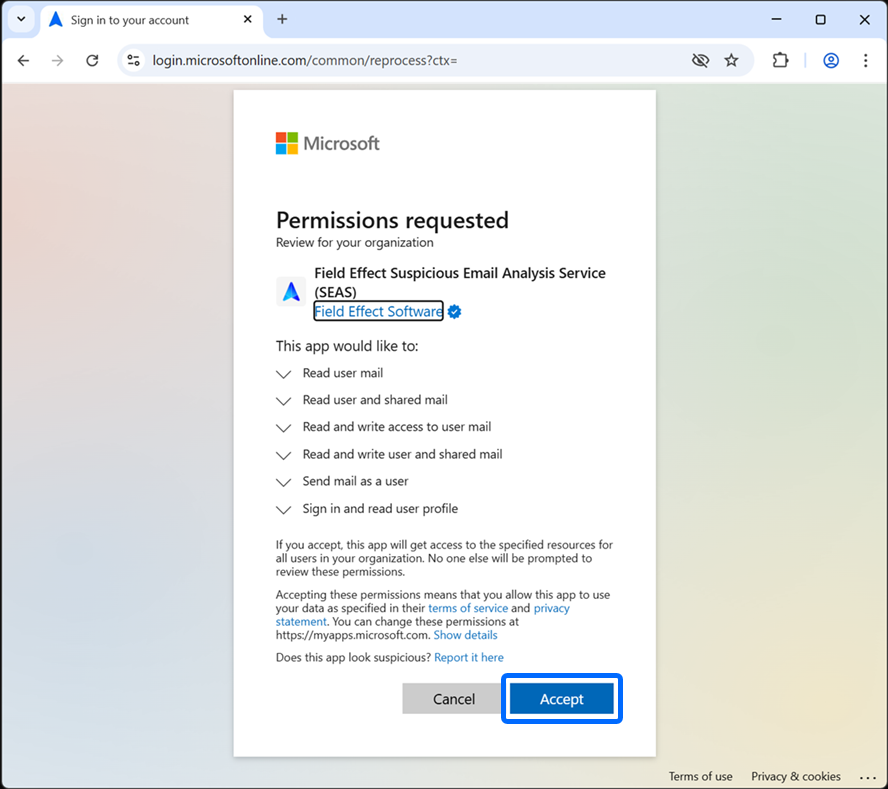Open the terms of service link
Image resolution: width=888 pixels, height=789 pixels.
(x=468, y=608)
